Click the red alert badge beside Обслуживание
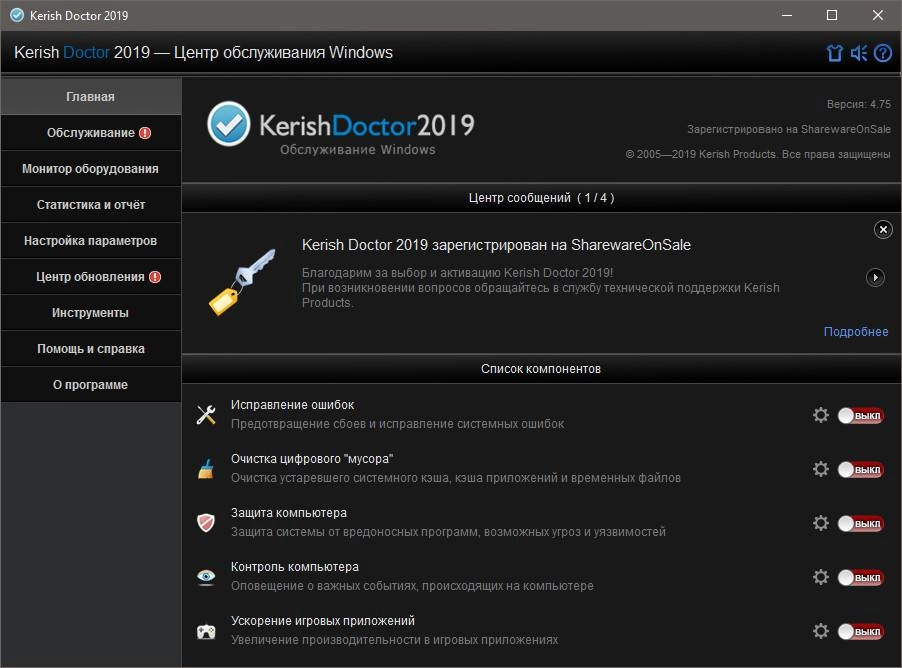Screen dimensions: 902x668 [145, 133]
